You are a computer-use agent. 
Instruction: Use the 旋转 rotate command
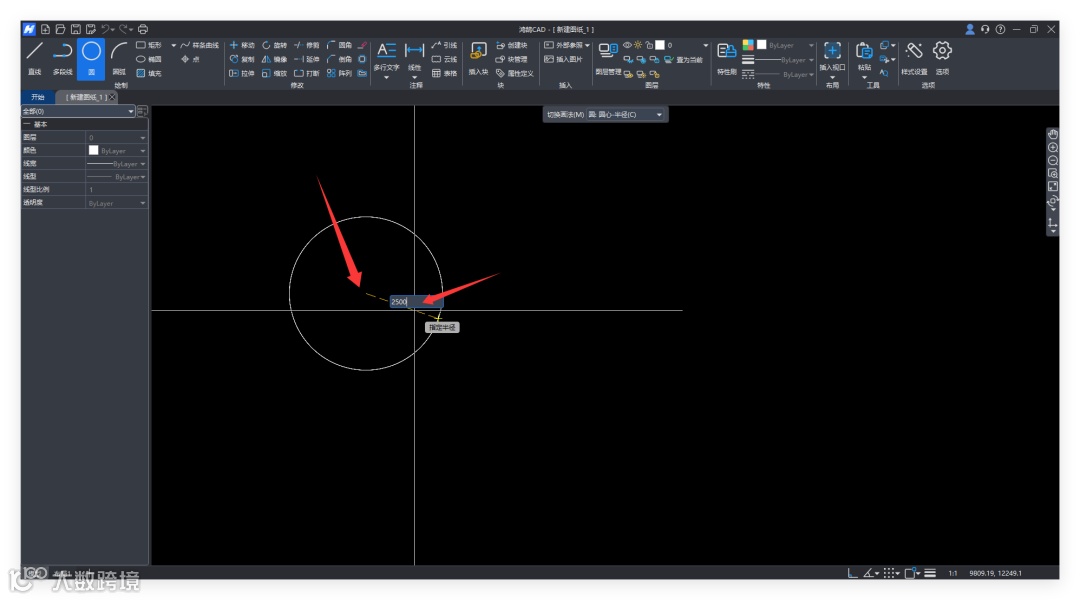[x=274, y=45]
